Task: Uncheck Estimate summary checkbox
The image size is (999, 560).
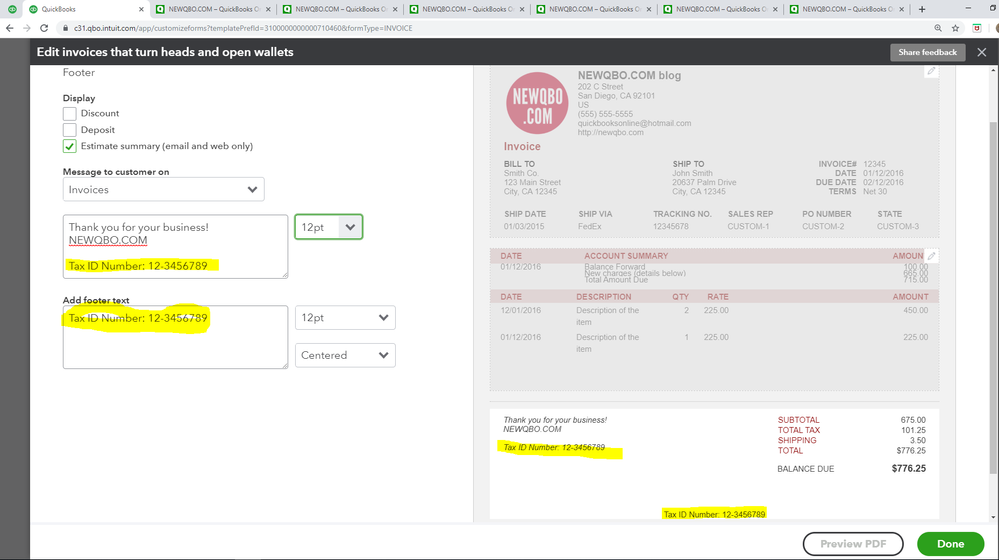Action: pyautogui.click(x=69, y=147)
